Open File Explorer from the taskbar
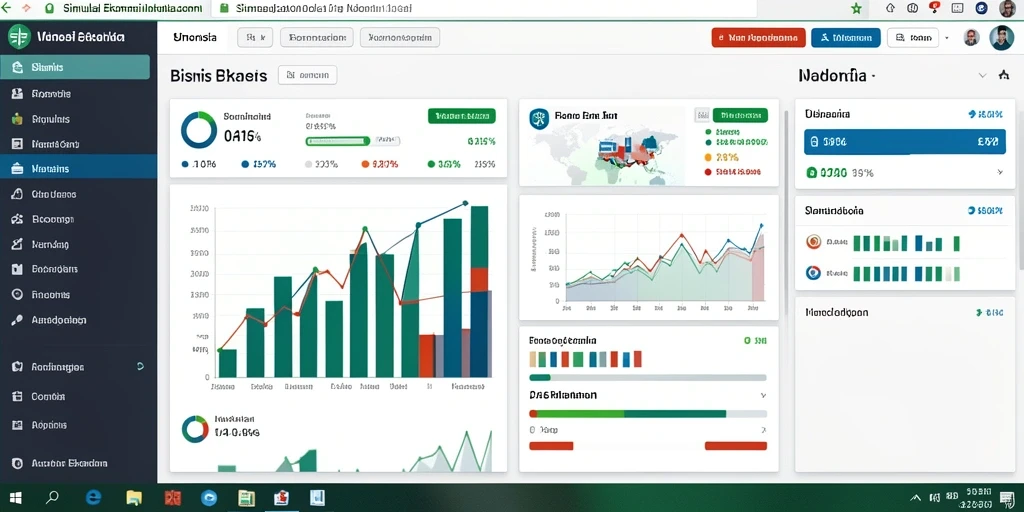Screen dimensions: 1024x512 [x=134, y=498]
